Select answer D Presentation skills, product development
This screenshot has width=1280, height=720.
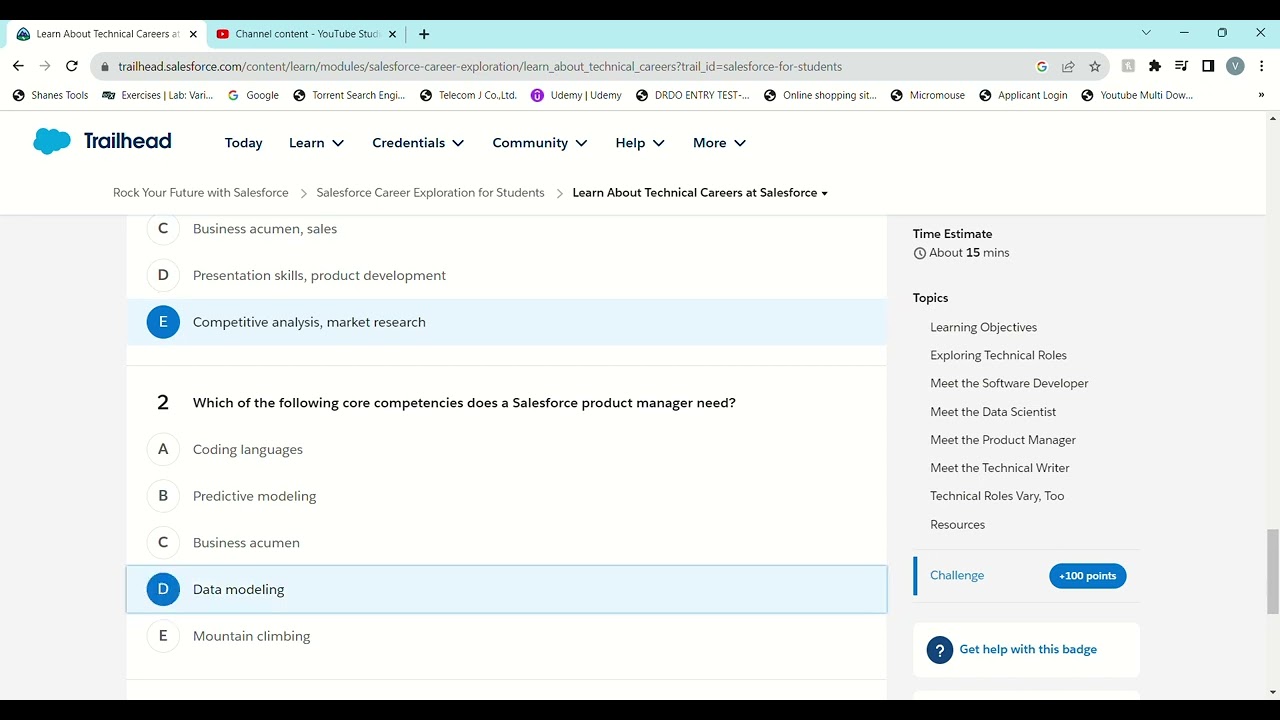507,275
